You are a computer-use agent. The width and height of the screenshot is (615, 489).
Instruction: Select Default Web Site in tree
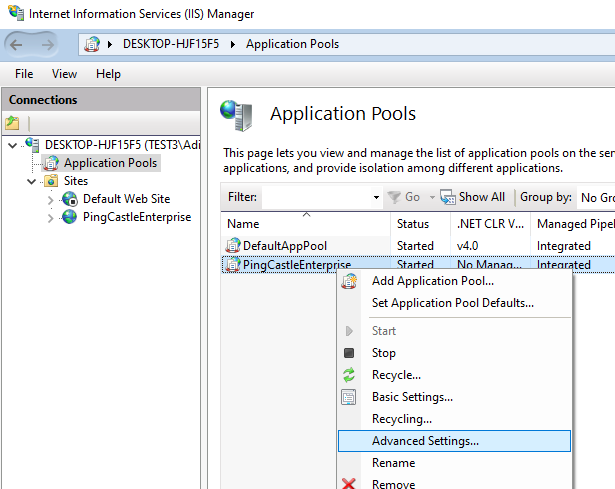pyautogui.click(x=126, y=199)
